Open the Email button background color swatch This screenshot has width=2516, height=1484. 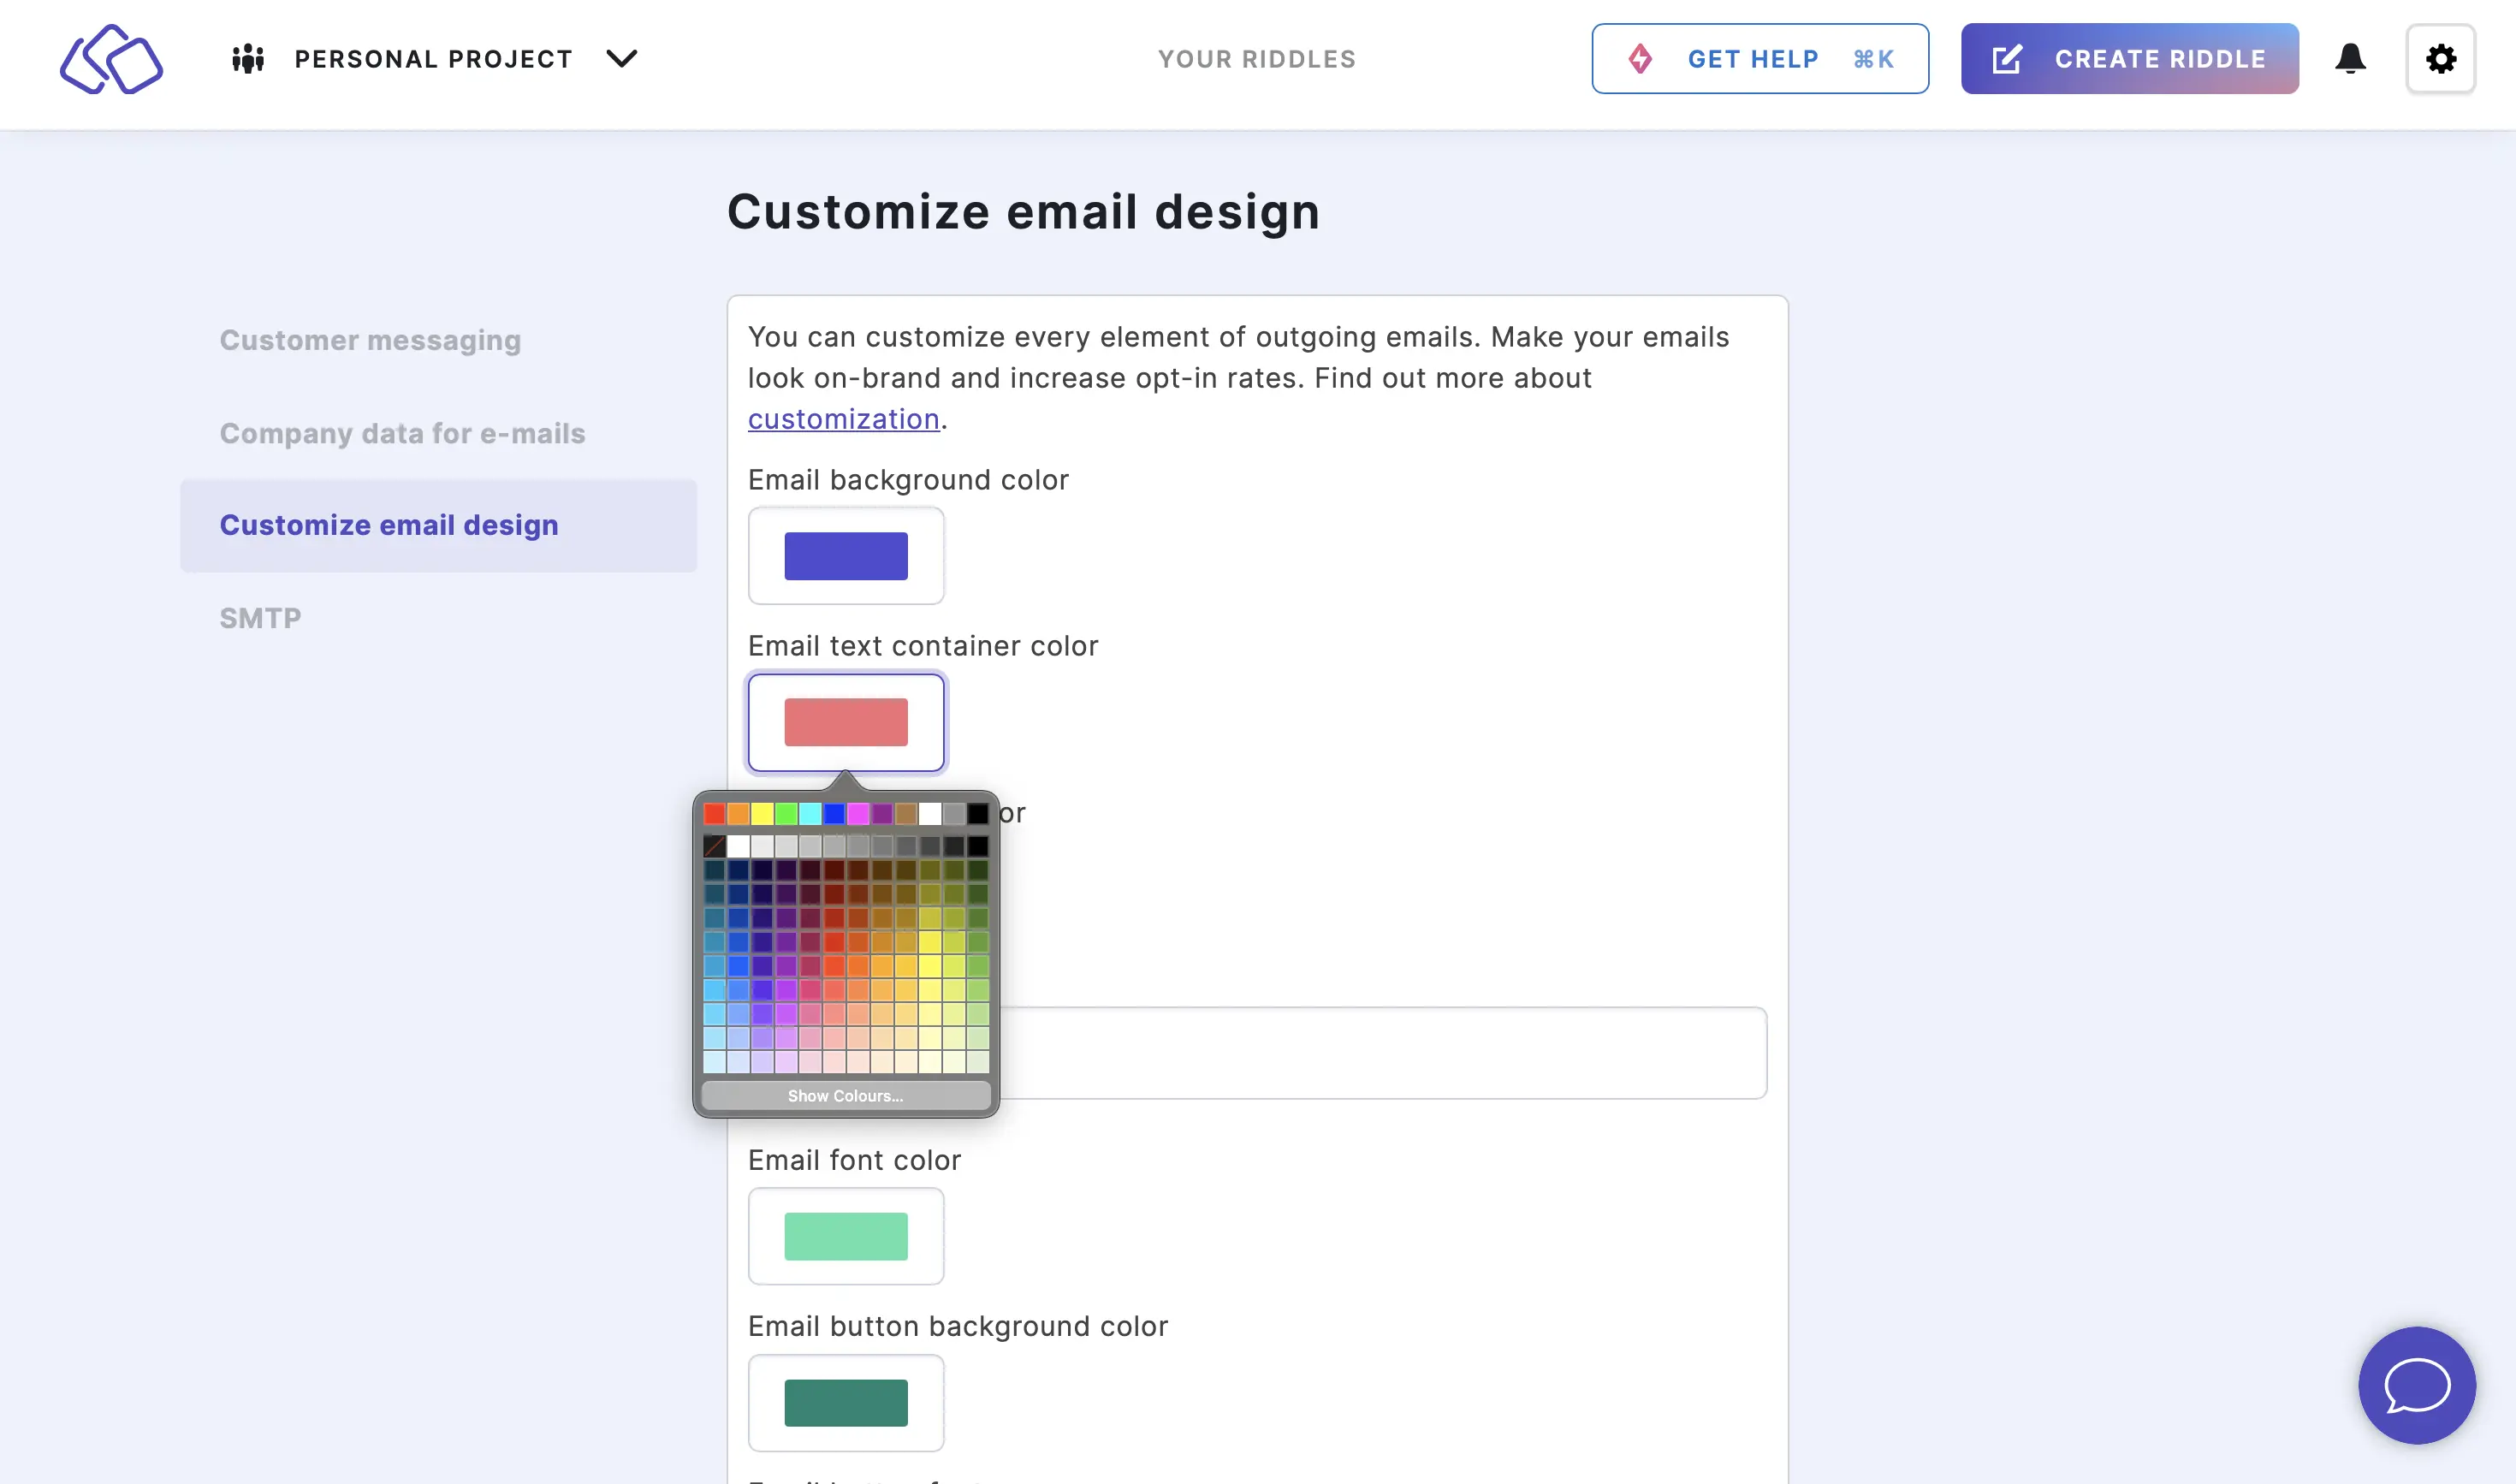click(846, 1403)
